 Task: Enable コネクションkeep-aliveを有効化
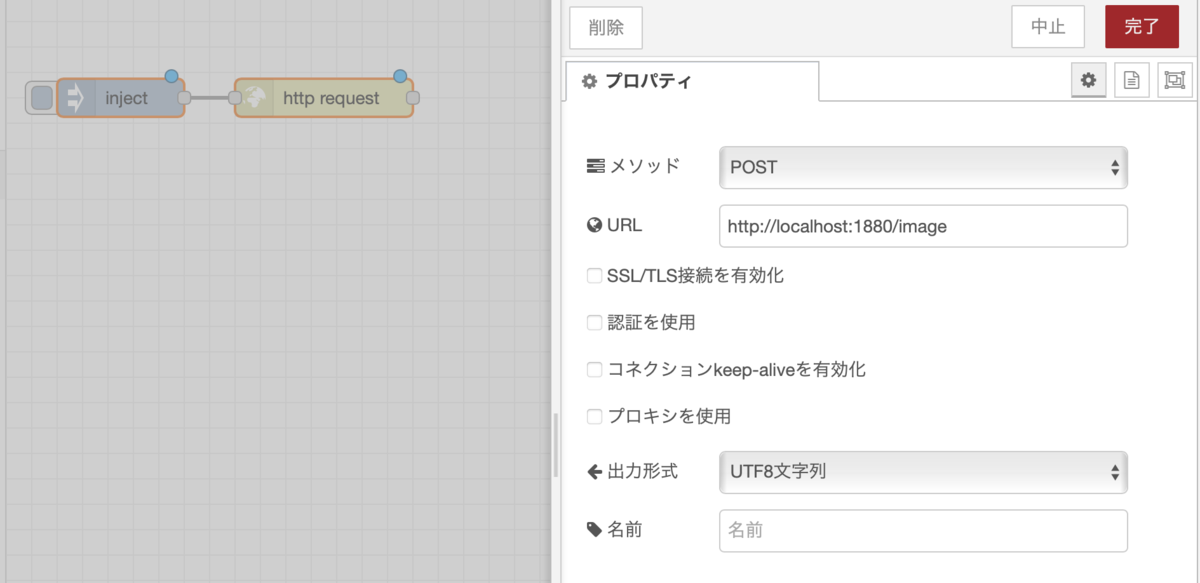click(594, 369)
